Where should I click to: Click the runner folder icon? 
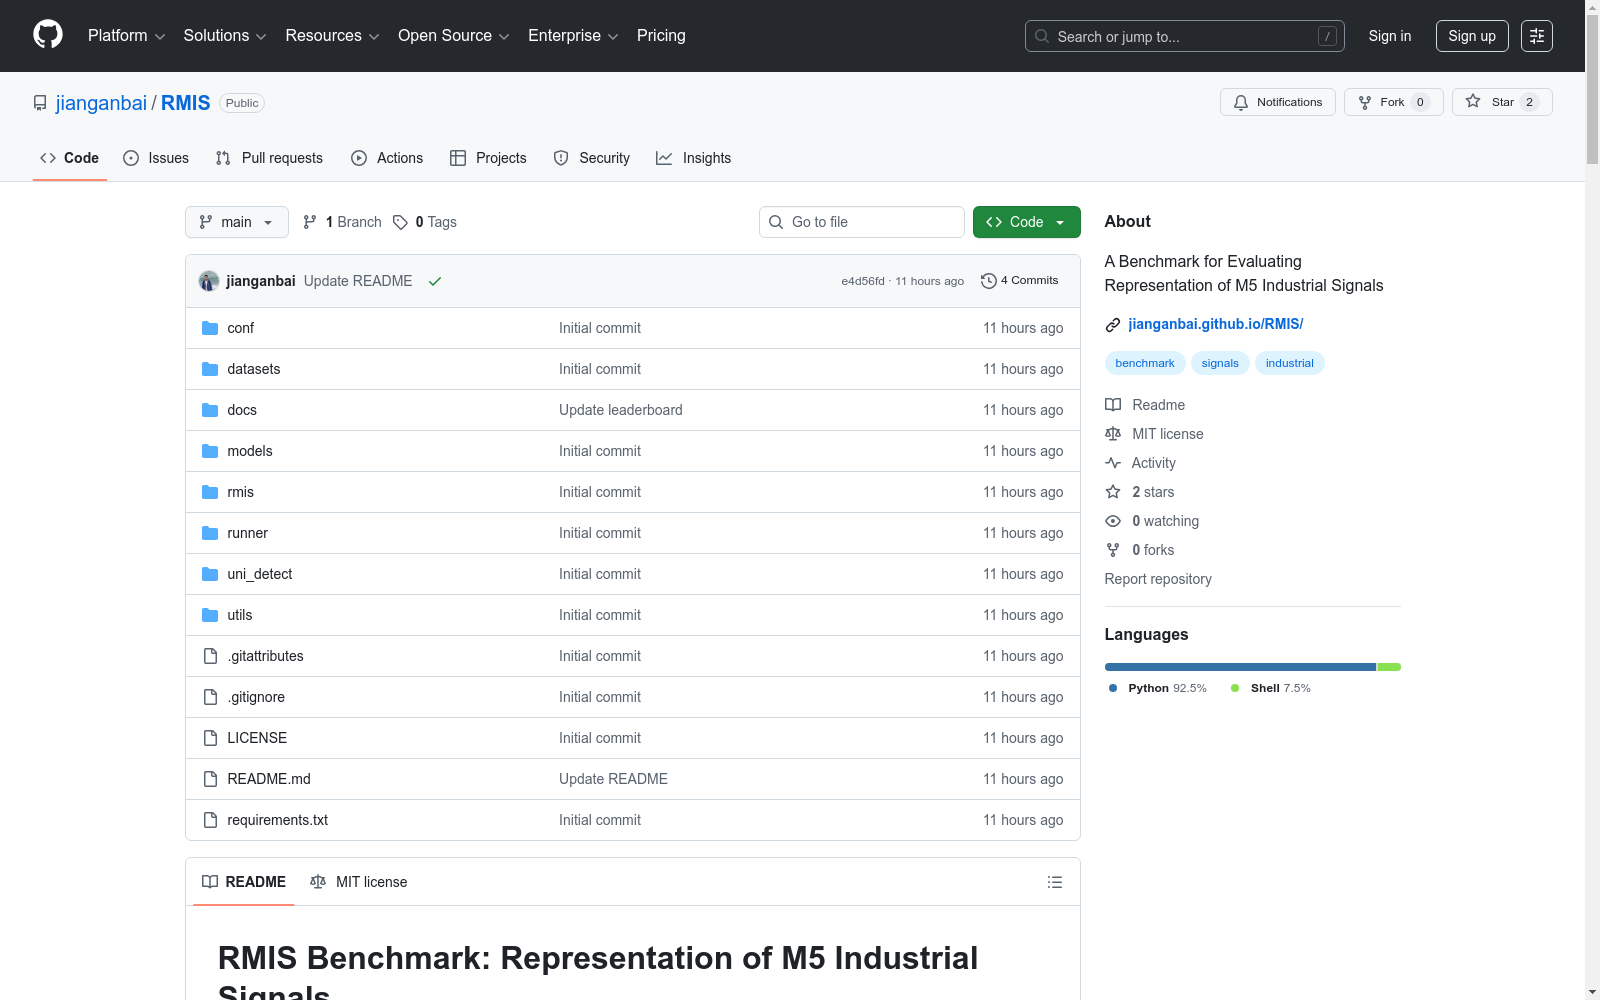(x=210, y=533)
